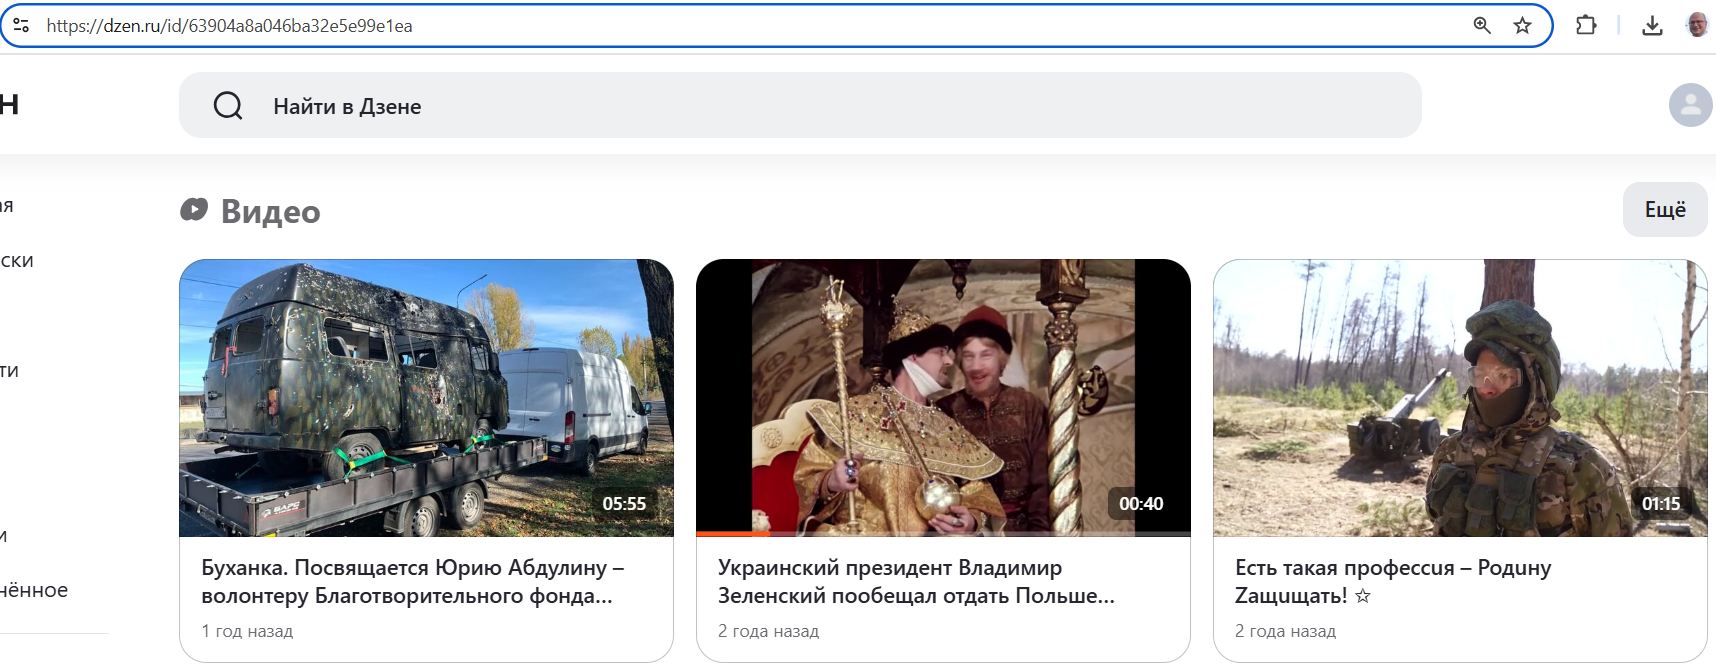The height and width of the screenshot is (664, 1716).
Task: Click the 00:40 duration badge
Action: tap(1141, 504)
